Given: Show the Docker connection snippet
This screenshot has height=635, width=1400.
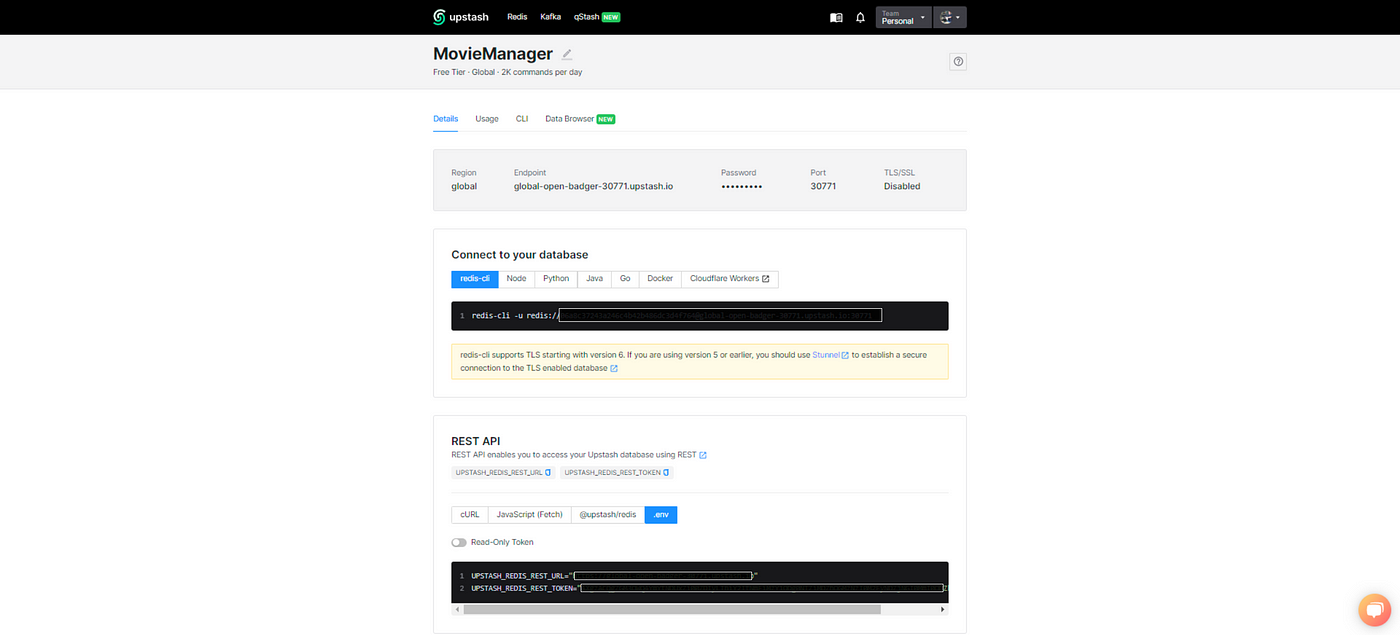Looking at the screenshot, I should 660,279.
